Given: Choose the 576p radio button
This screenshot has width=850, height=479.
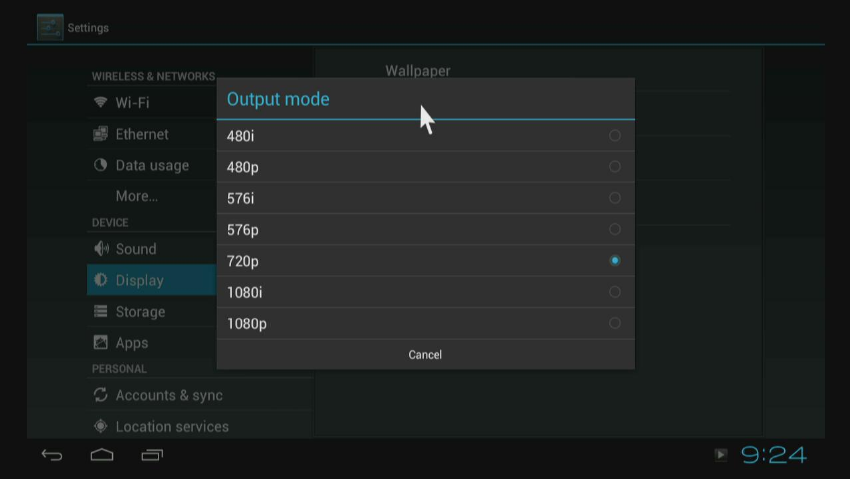Looking at the screenshot, I should coord(614,229).
